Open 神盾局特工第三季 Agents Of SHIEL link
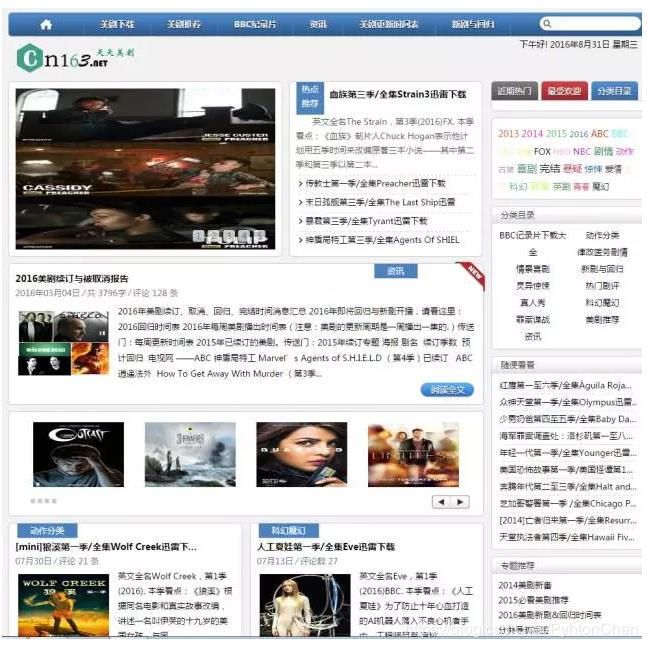Screen dimensions: 647x648 click(382, 240)
